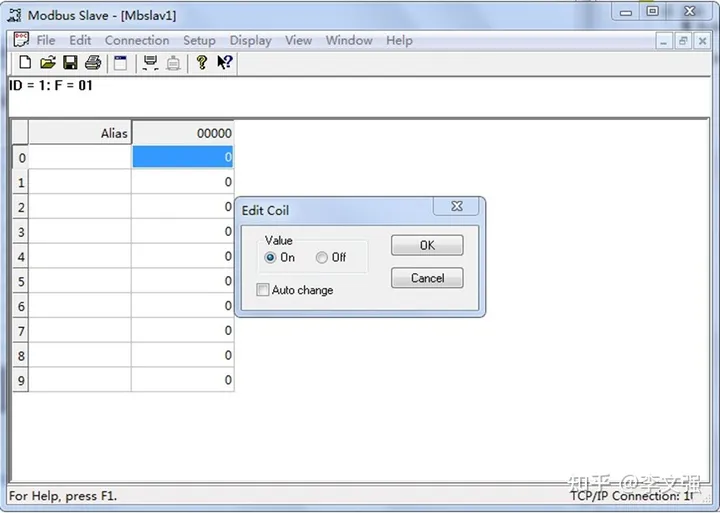
Task: Click the alias cell in row 1
Action: pos(80,182)
